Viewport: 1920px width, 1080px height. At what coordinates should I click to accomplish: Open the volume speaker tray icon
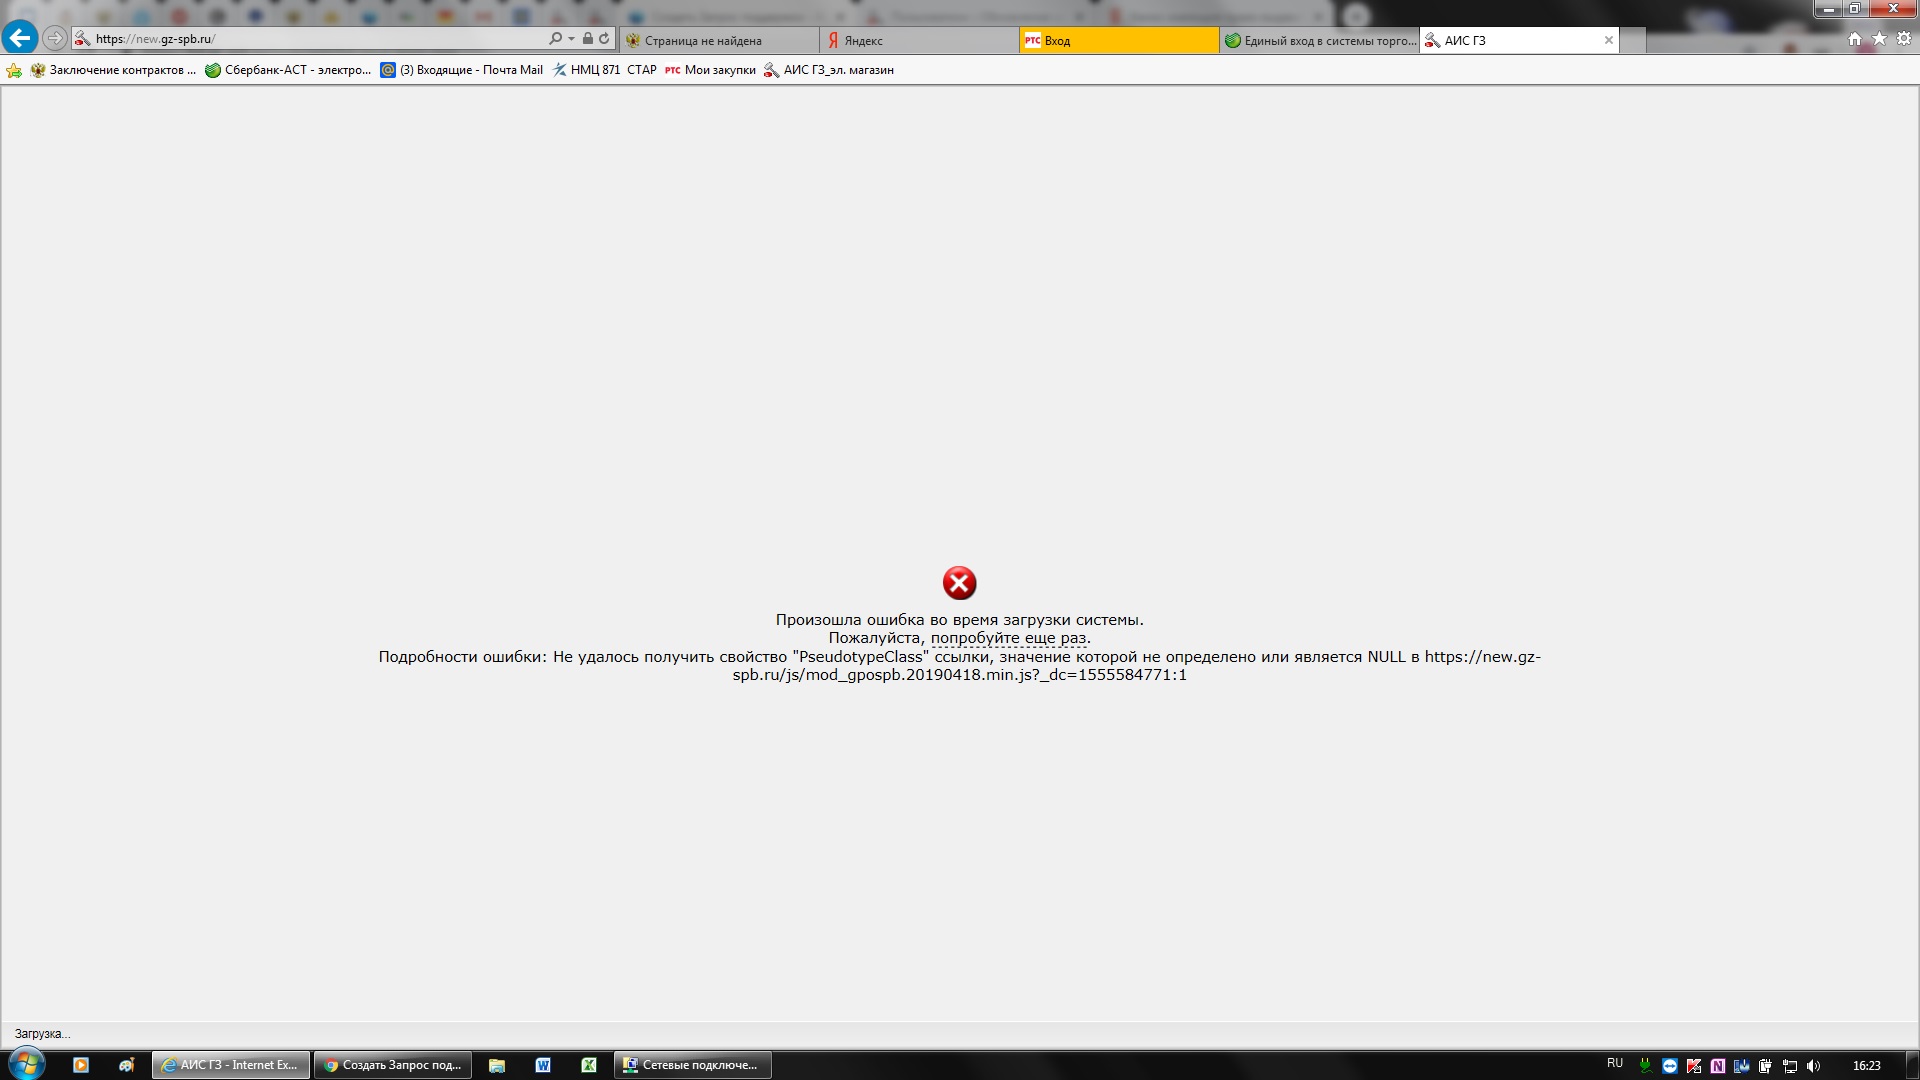click(x=1814, y=1066)
